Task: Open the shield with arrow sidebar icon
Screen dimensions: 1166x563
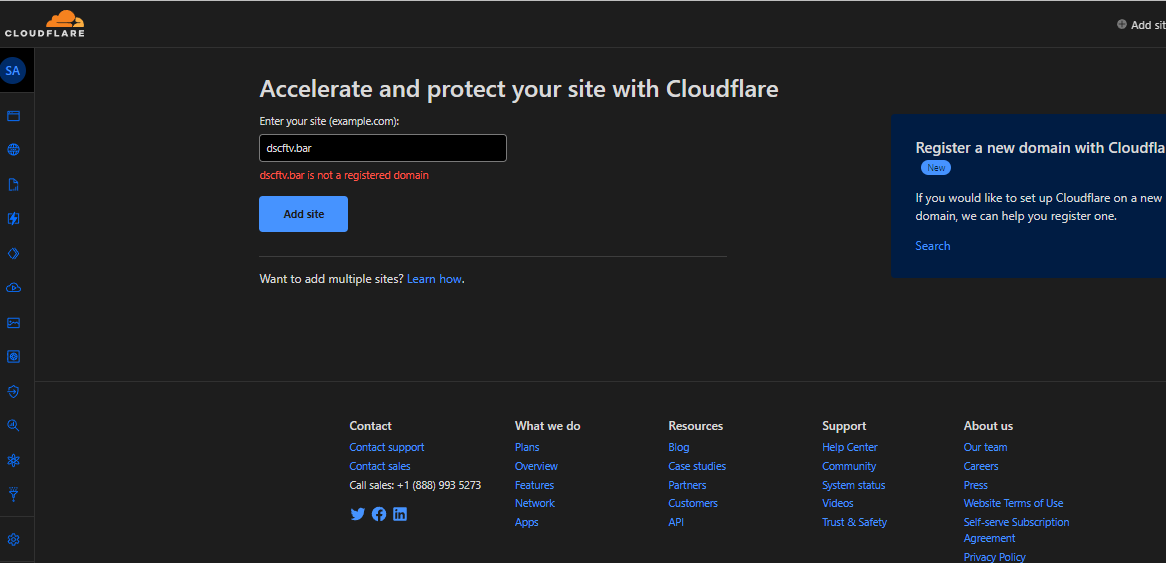Action: (13, 391)
